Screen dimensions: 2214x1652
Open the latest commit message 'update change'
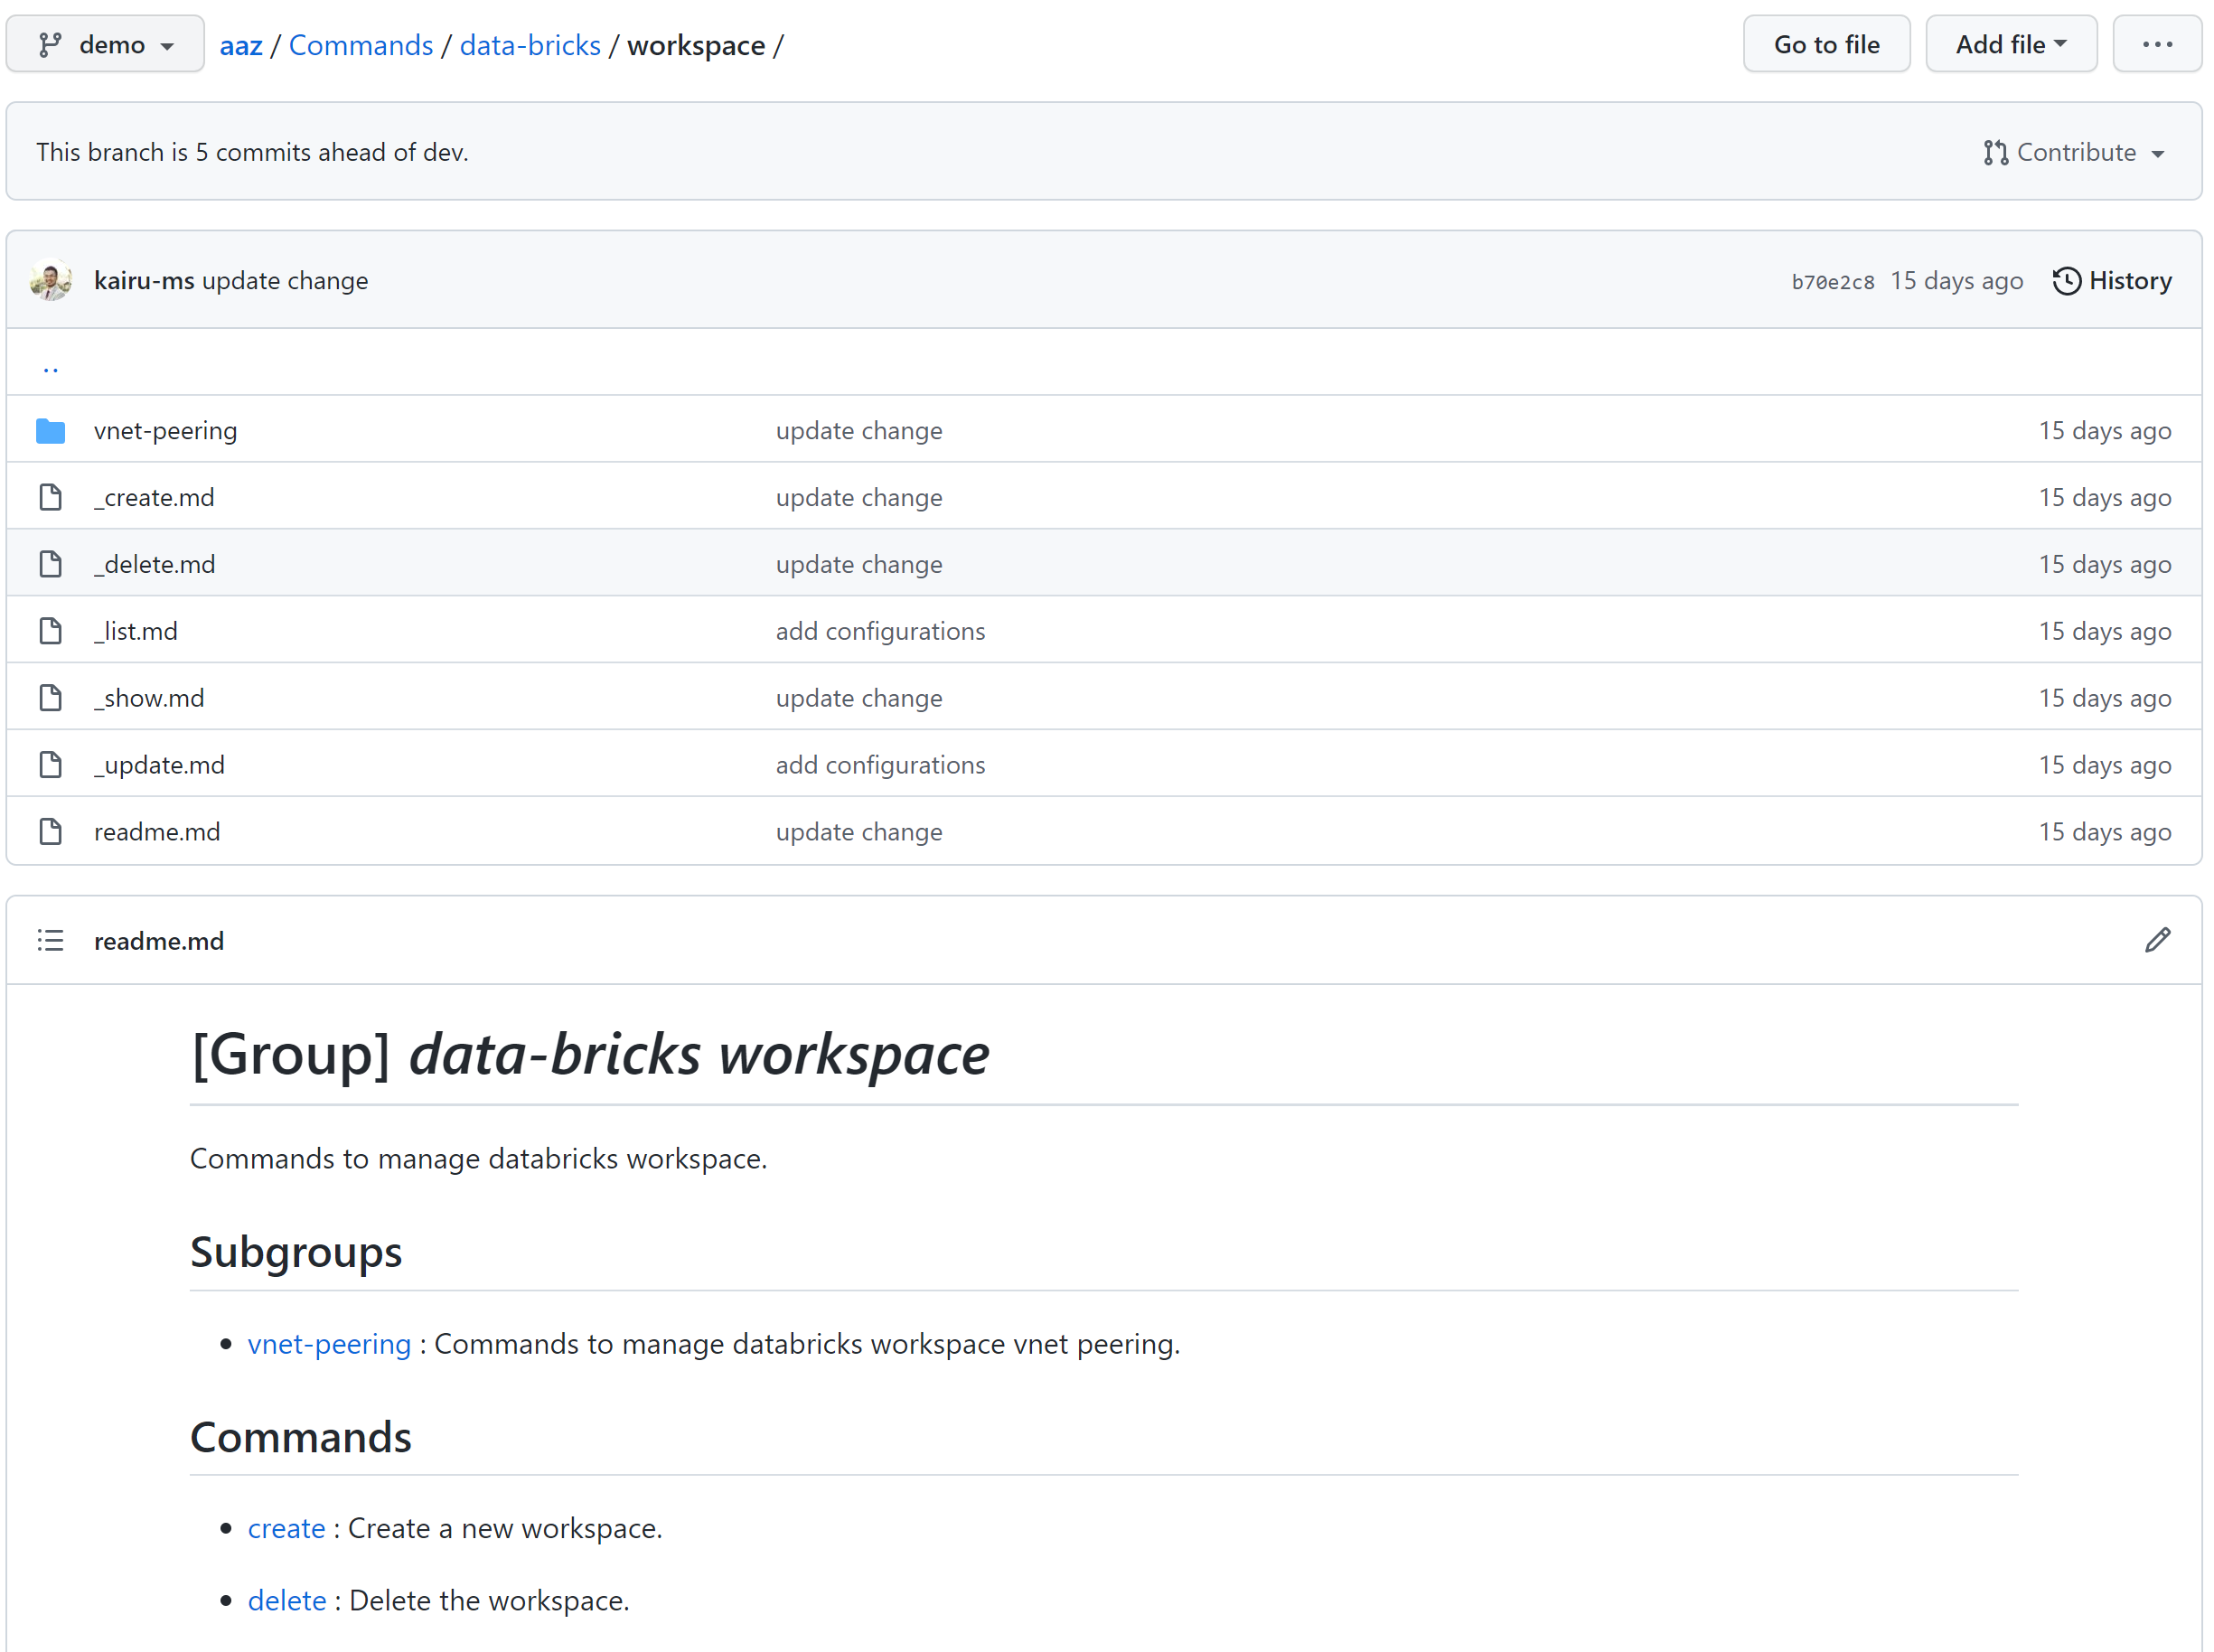285,281
